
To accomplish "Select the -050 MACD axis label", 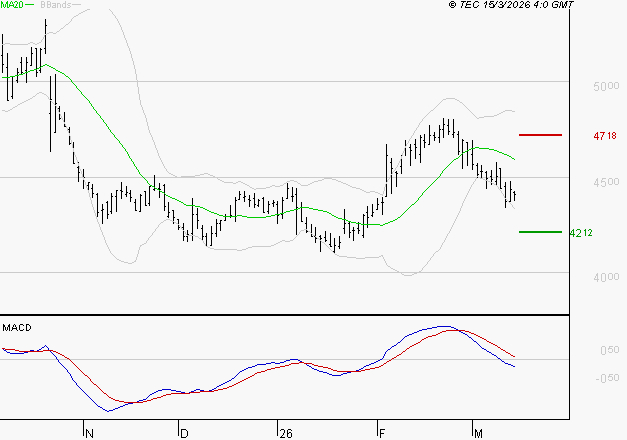I will (x=607, y=378).
